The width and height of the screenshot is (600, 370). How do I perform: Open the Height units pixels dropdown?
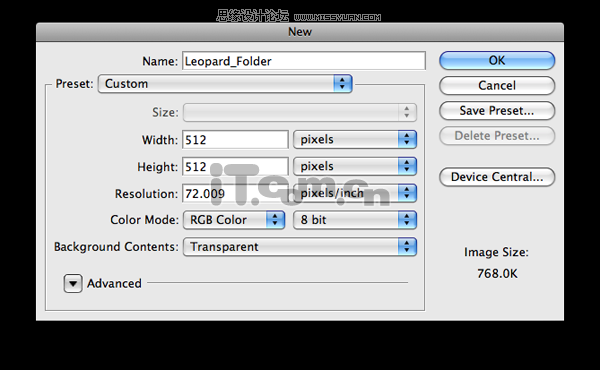point(355,166)
